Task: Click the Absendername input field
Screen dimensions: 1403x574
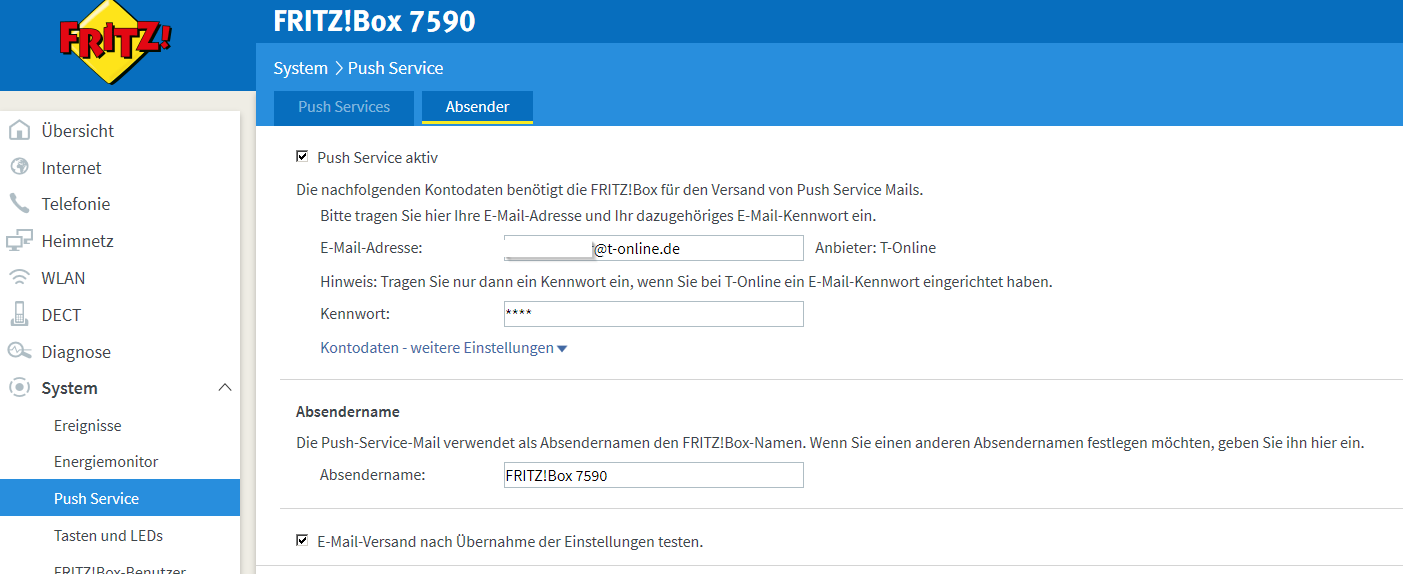Action: (654, 475)
